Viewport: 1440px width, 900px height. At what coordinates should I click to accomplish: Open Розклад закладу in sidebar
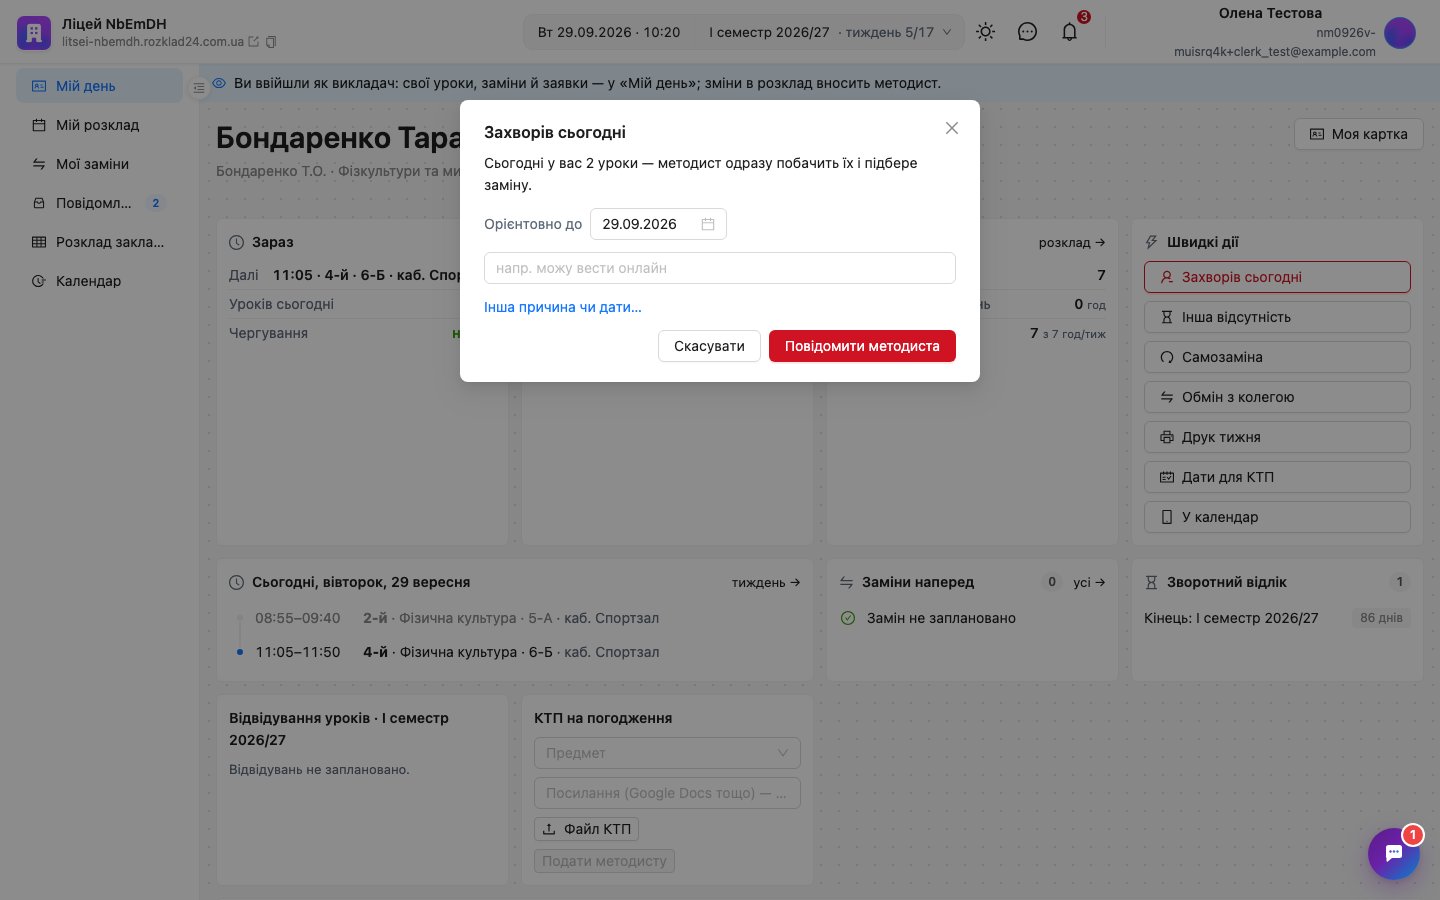pos(99,242)
